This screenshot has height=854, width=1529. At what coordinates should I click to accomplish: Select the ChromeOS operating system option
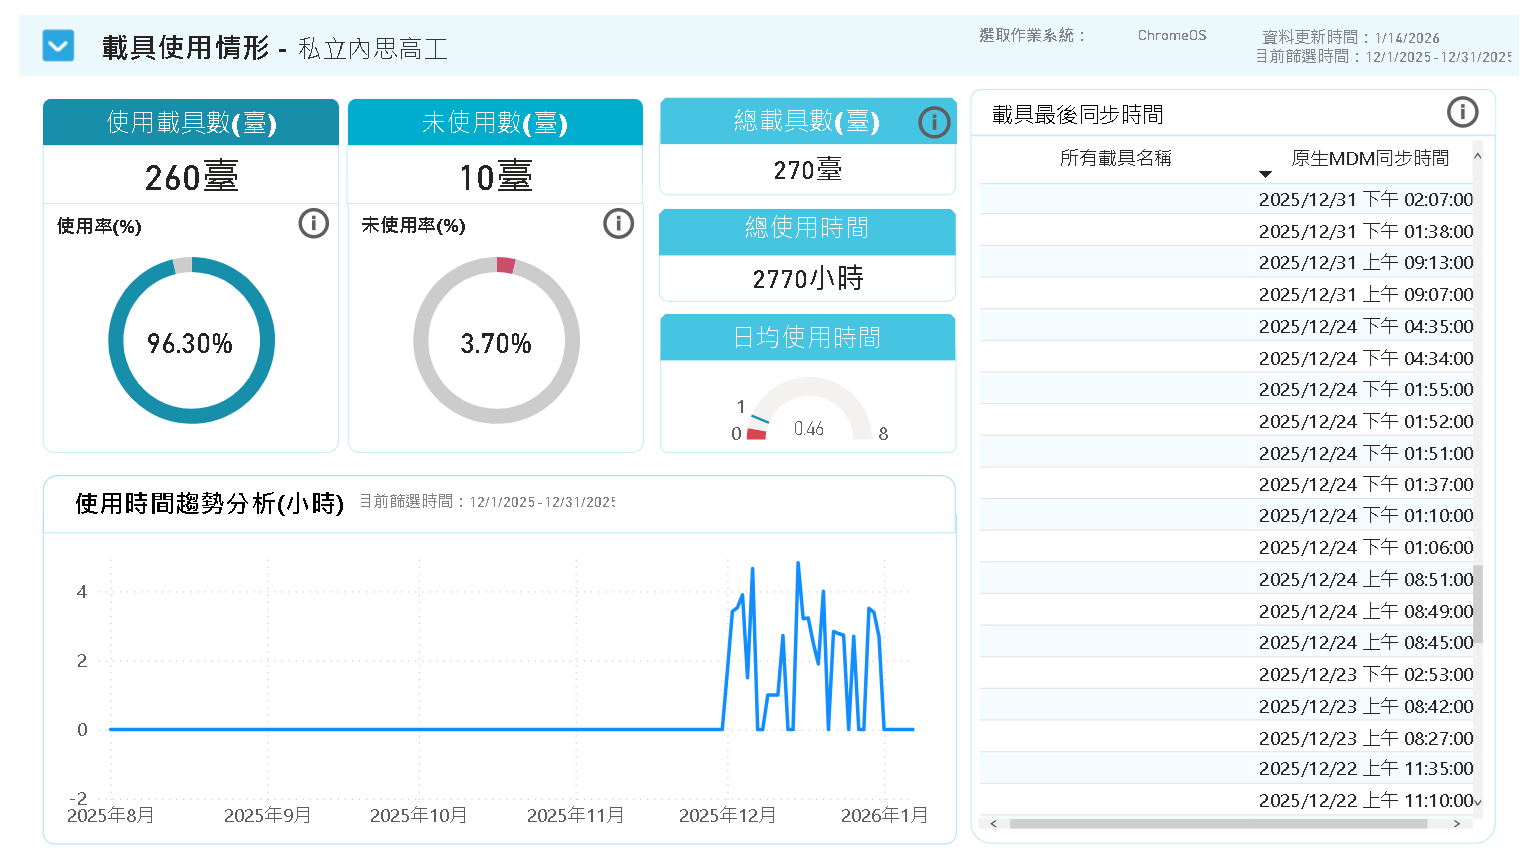tap(1171, 36)
